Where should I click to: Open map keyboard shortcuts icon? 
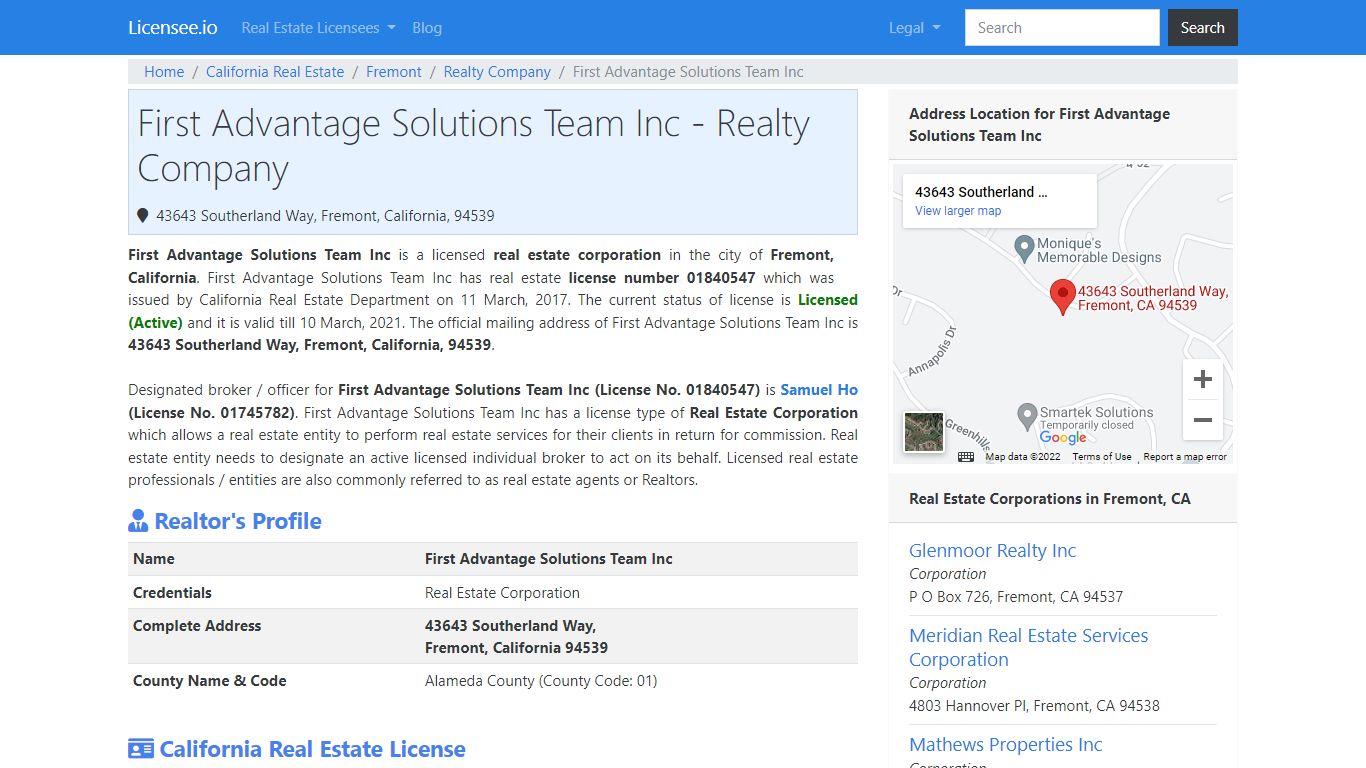966,457
